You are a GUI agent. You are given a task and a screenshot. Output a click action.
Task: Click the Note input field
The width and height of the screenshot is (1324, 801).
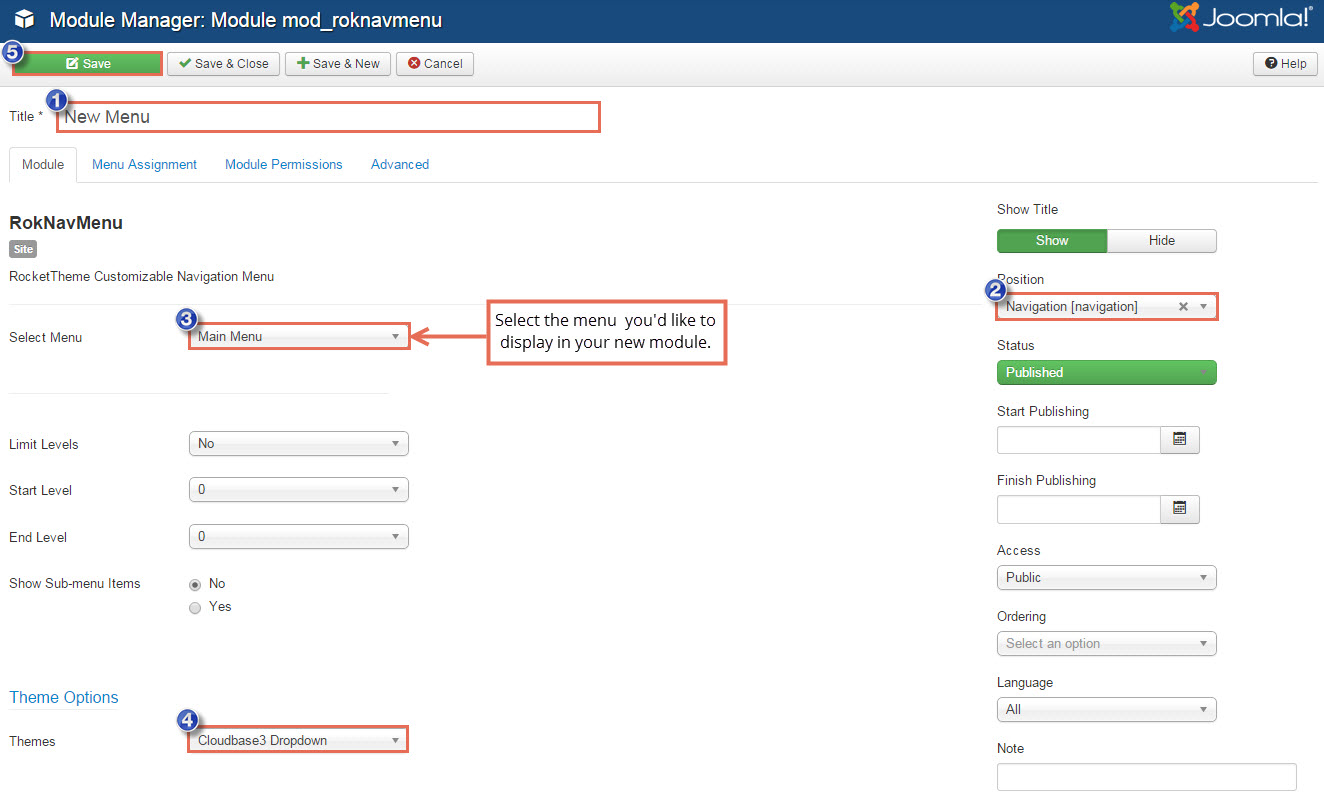1147,777
